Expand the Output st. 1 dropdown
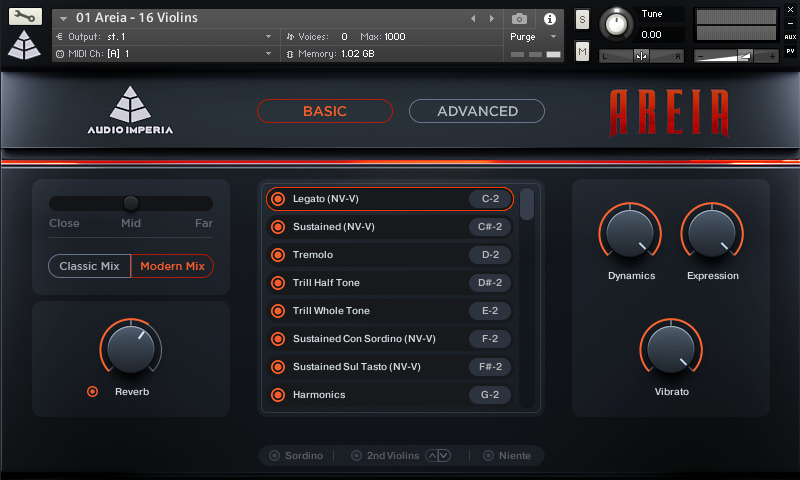The width and height of the screenshot is (800, 480). pos(268,36)
